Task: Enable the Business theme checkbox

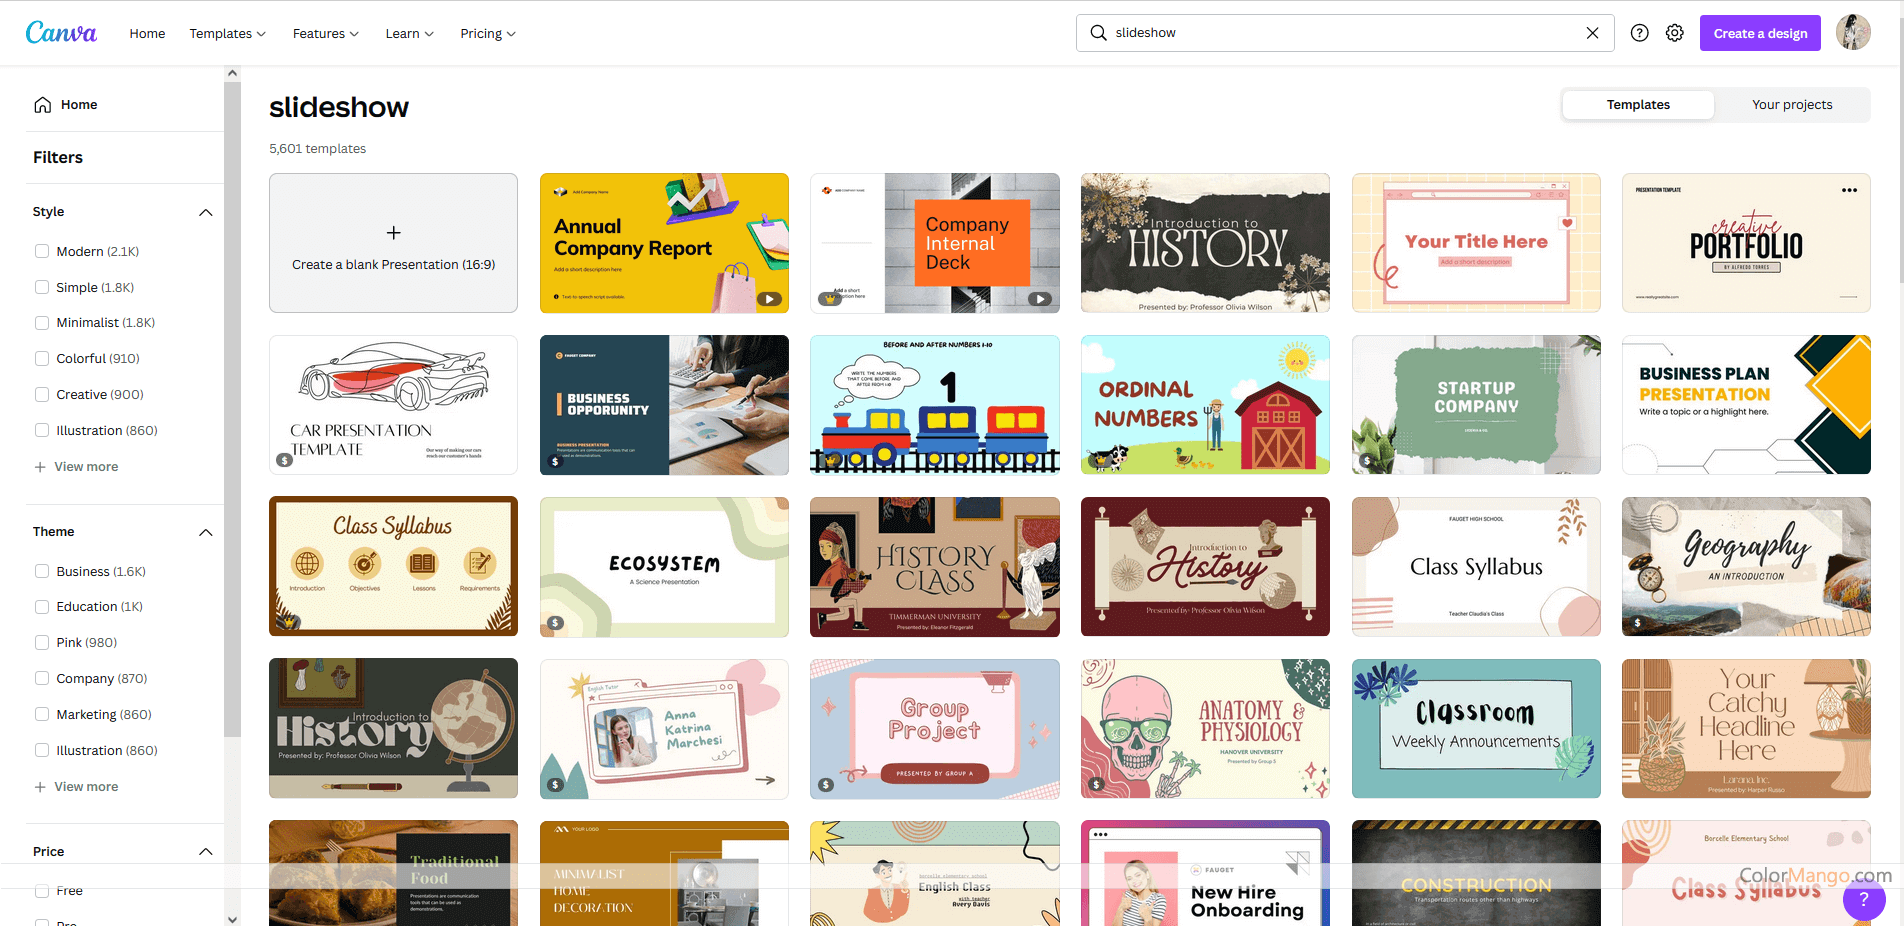Action: click(42, 571)
